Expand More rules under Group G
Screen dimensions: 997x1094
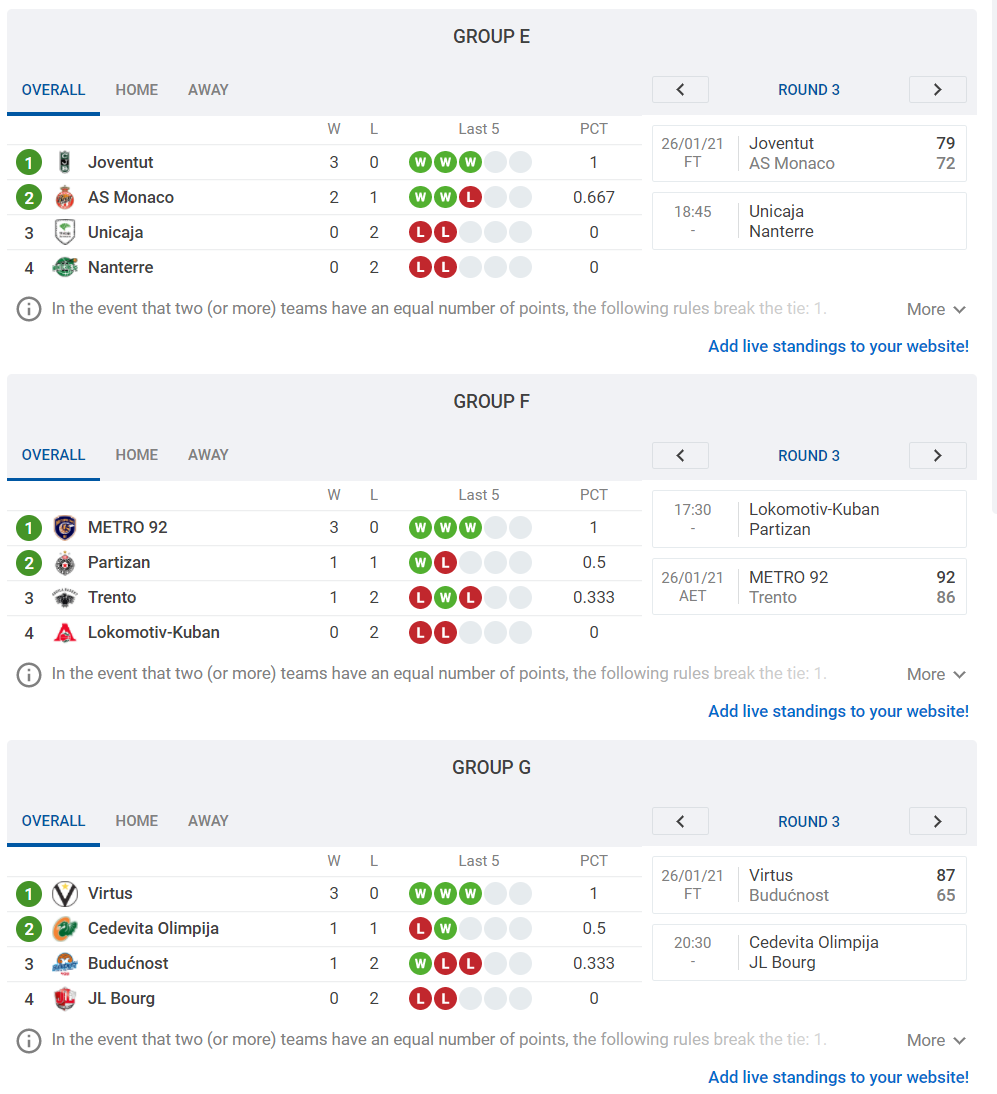(936, 1040)
